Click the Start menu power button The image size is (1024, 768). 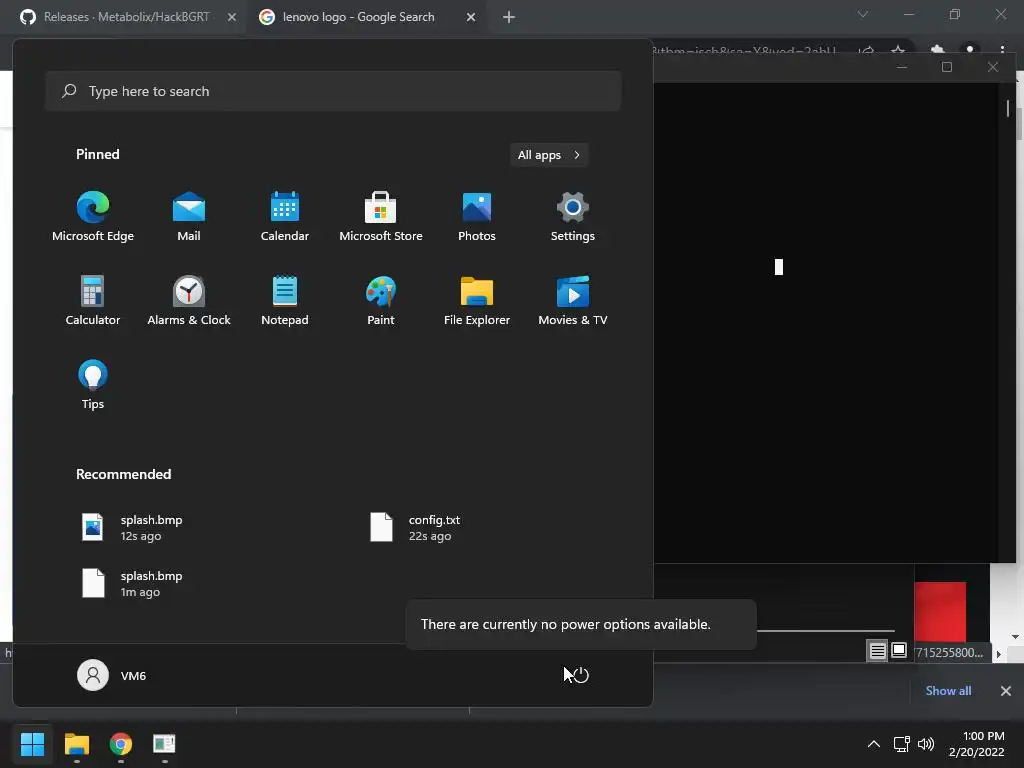coord(580,675)
